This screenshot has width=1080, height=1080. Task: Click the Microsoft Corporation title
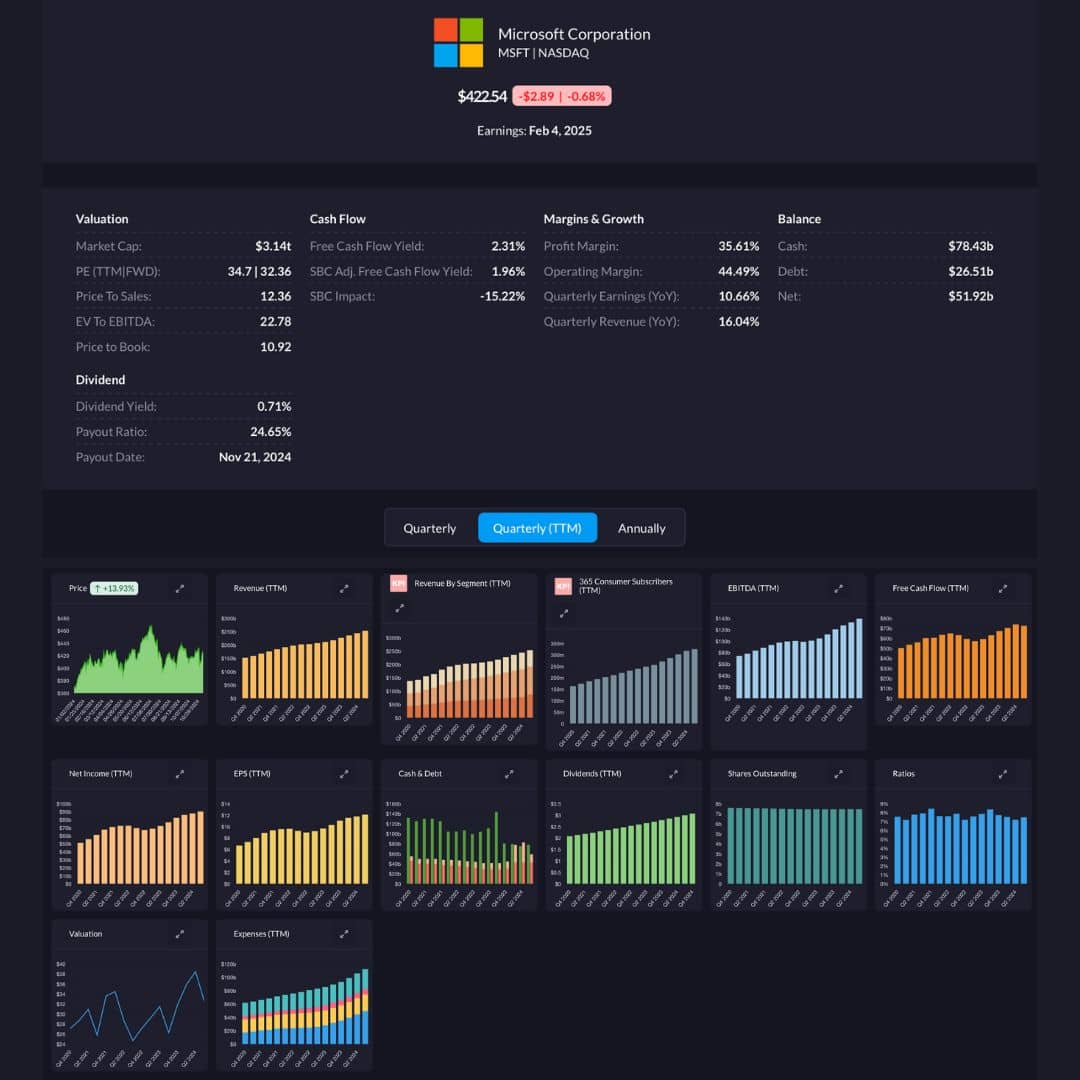[574, 34]
